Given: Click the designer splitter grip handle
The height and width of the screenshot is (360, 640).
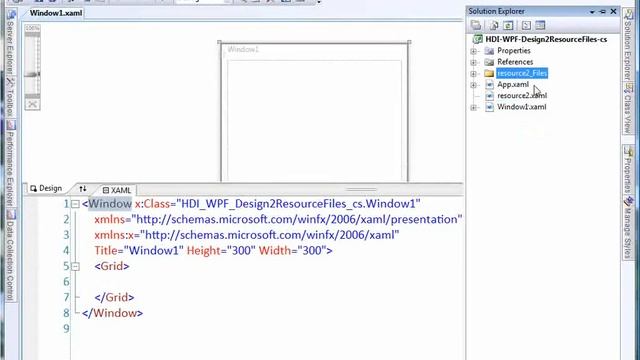Looking at the screenshot, I should point(361,189).
